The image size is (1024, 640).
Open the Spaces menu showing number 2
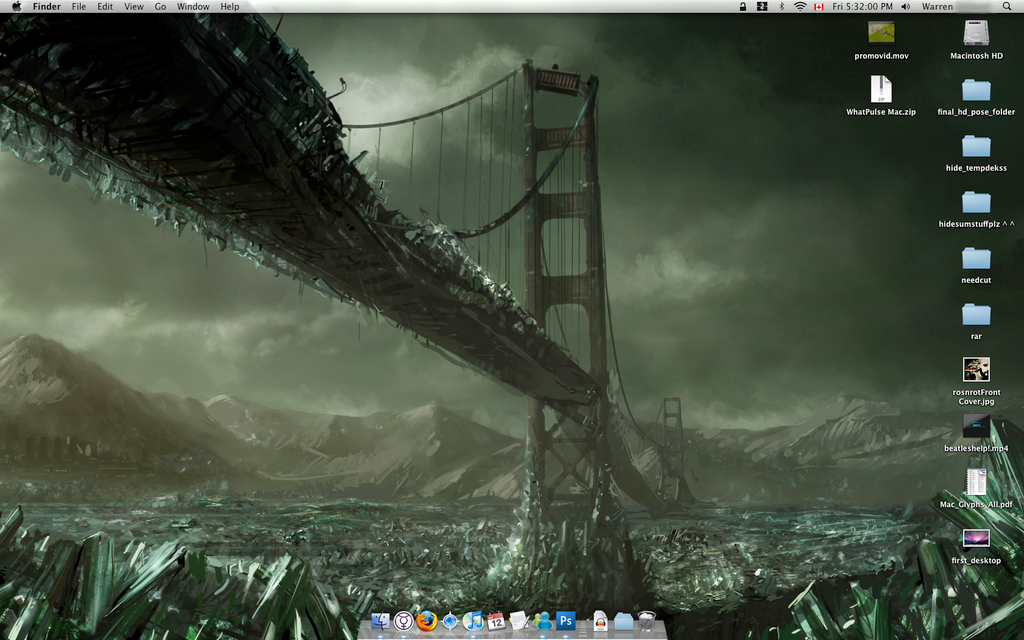point(761,7)
